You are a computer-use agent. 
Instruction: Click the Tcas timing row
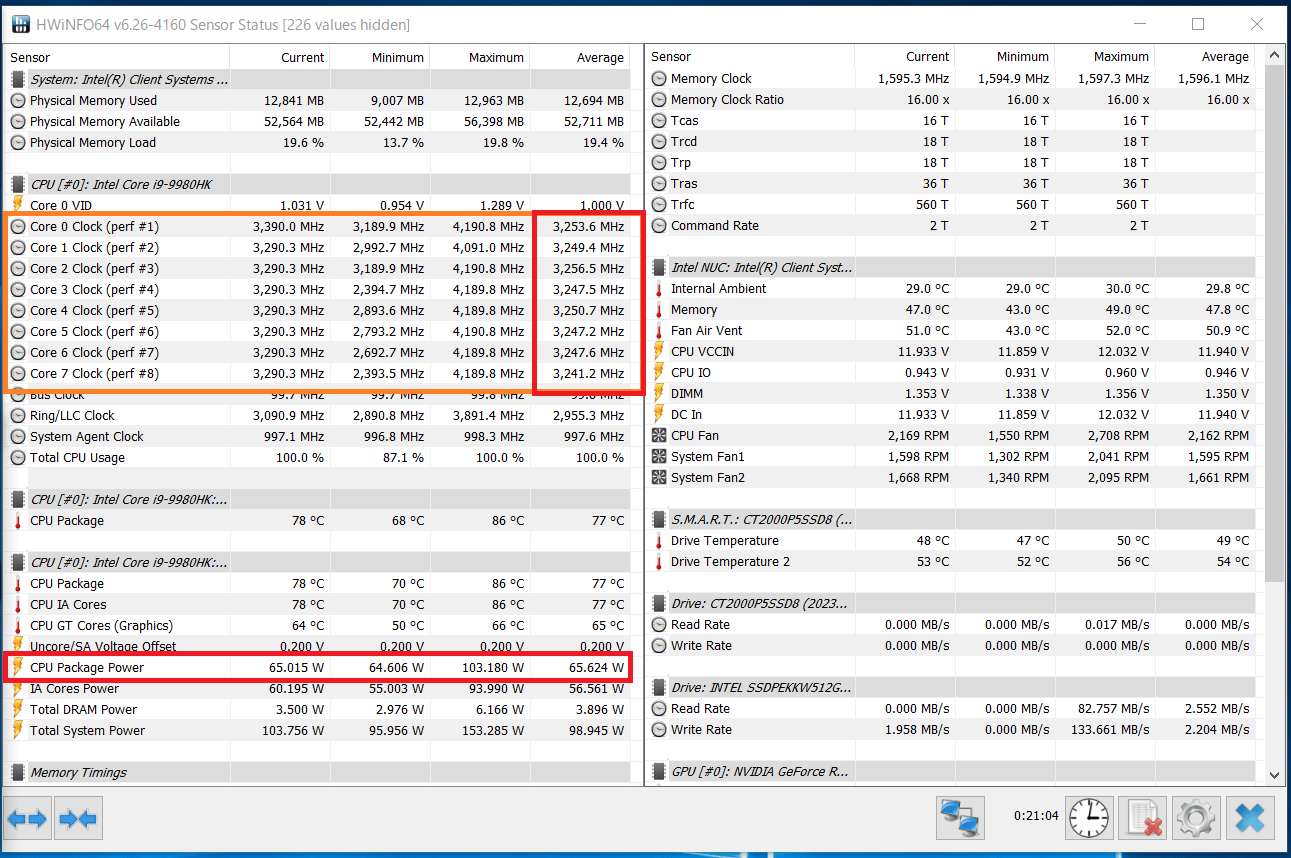pos(952,120)
